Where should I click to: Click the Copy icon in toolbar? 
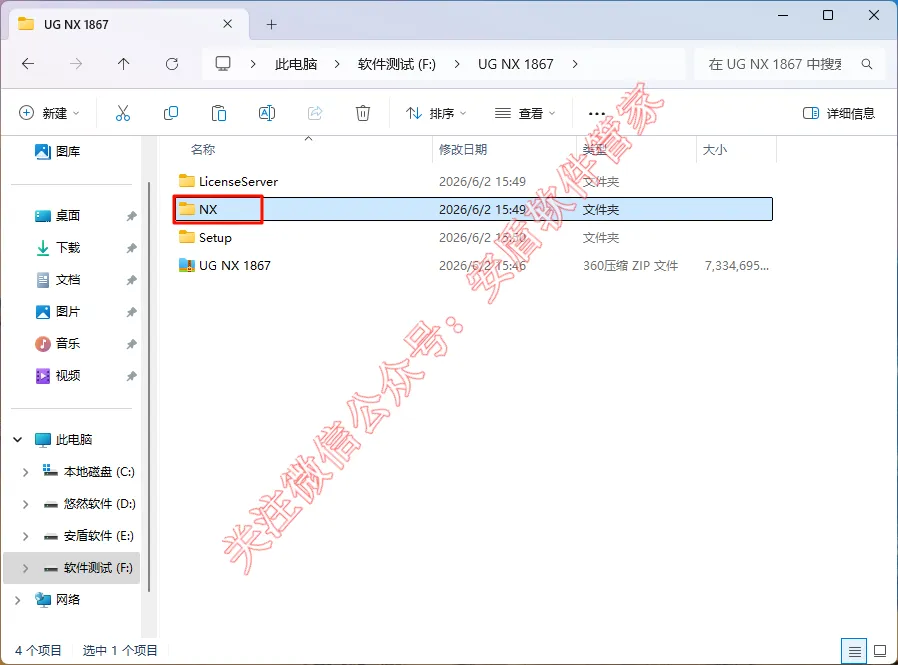point(171,113)
